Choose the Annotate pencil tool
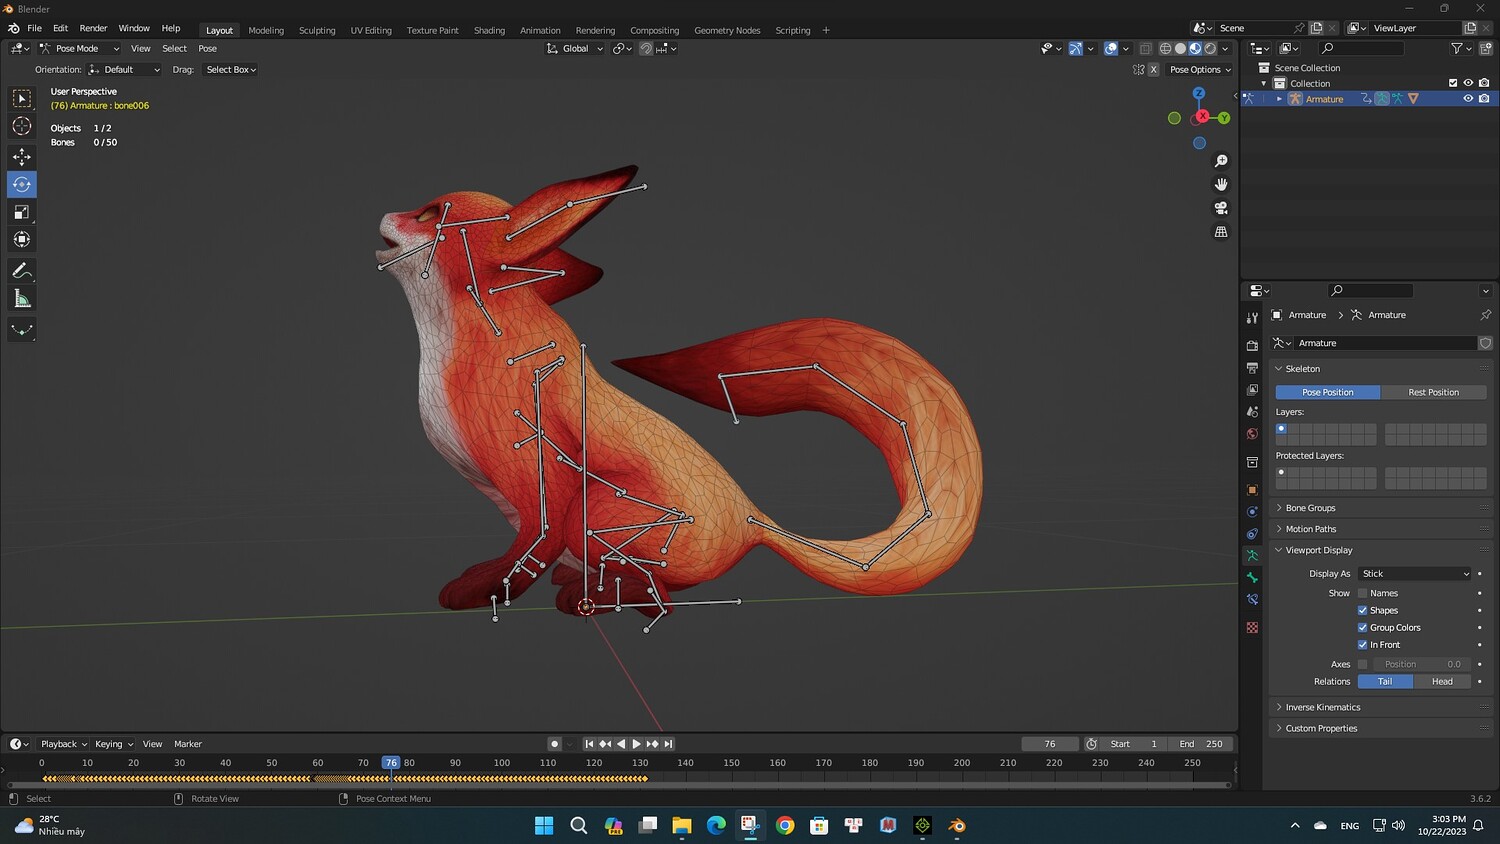Viewport: 1500px width, 844px height. [x=22, y=271]
